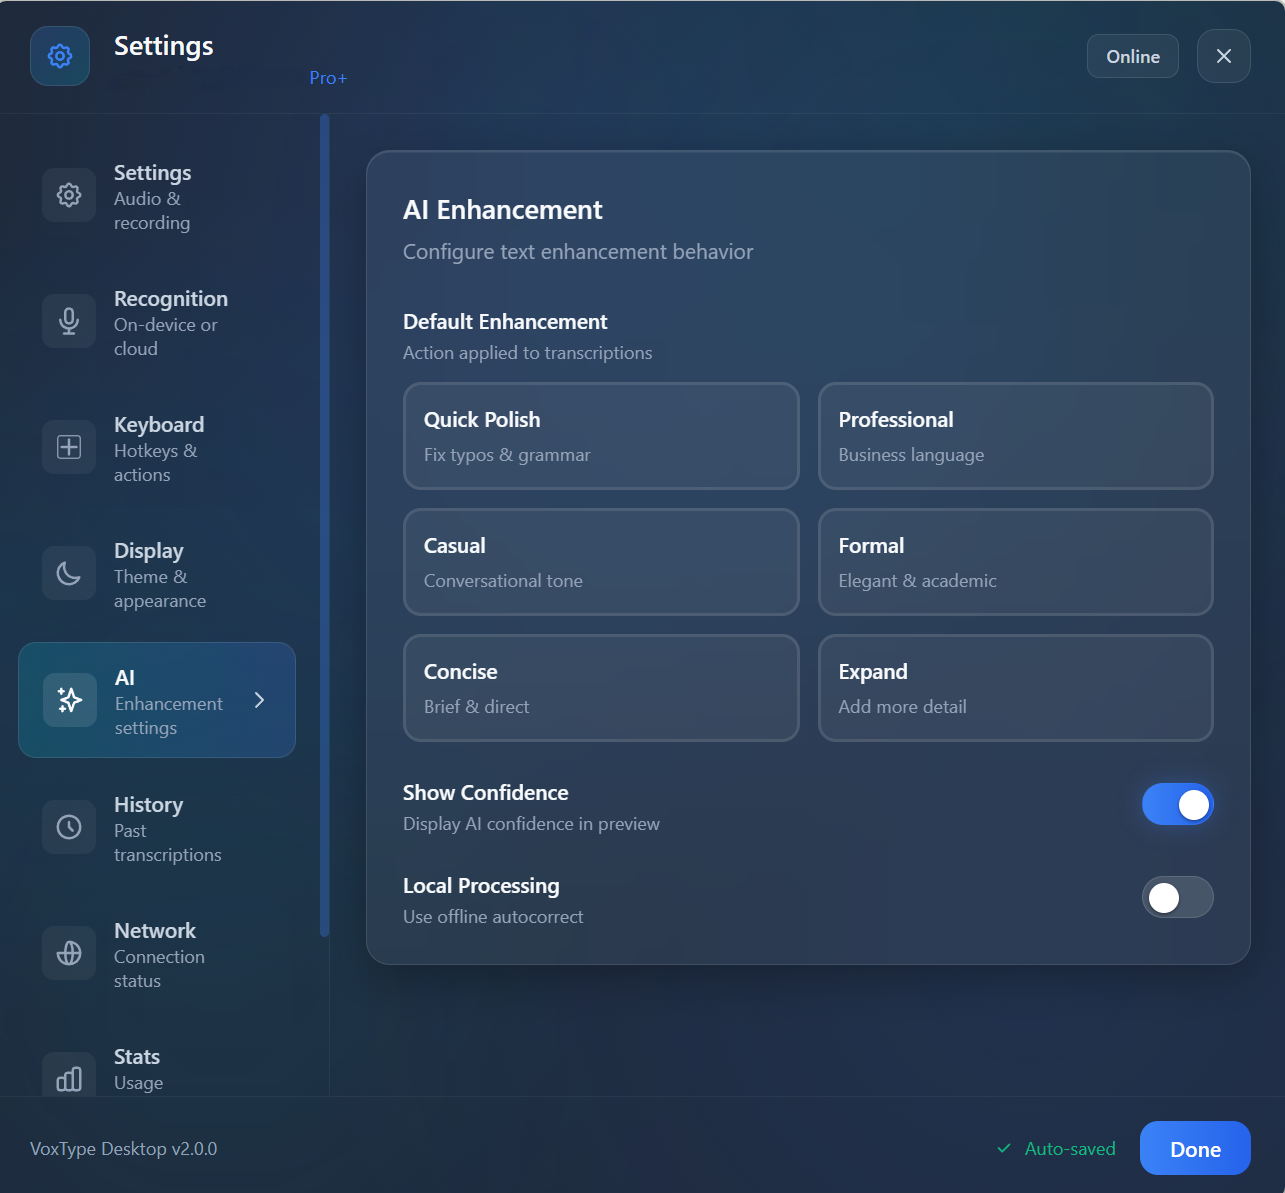Select the Display moon icon

[68, 573]
